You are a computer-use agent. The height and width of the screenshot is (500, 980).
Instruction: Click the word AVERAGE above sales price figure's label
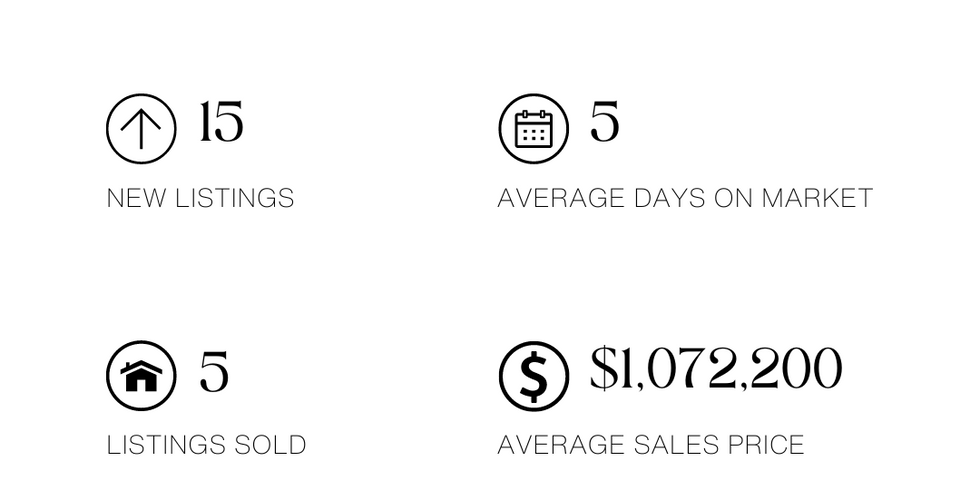tap(561, 445)
